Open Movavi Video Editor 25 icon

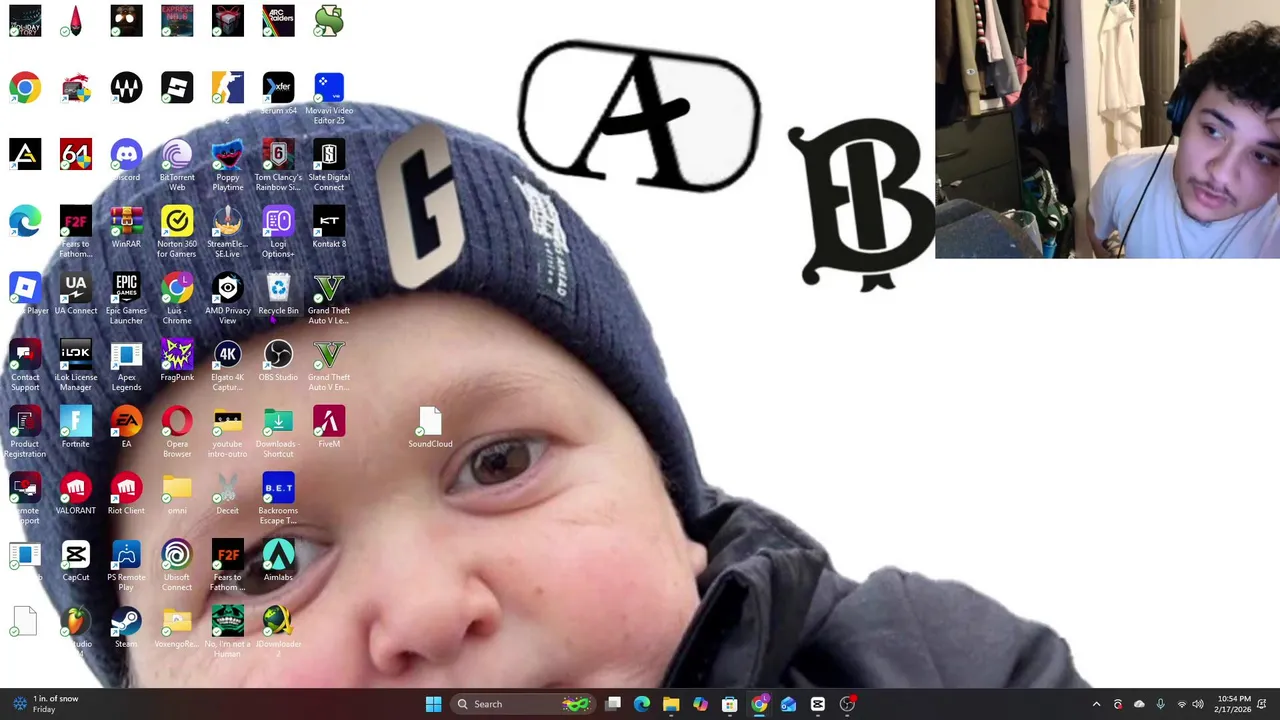point(329,100)
